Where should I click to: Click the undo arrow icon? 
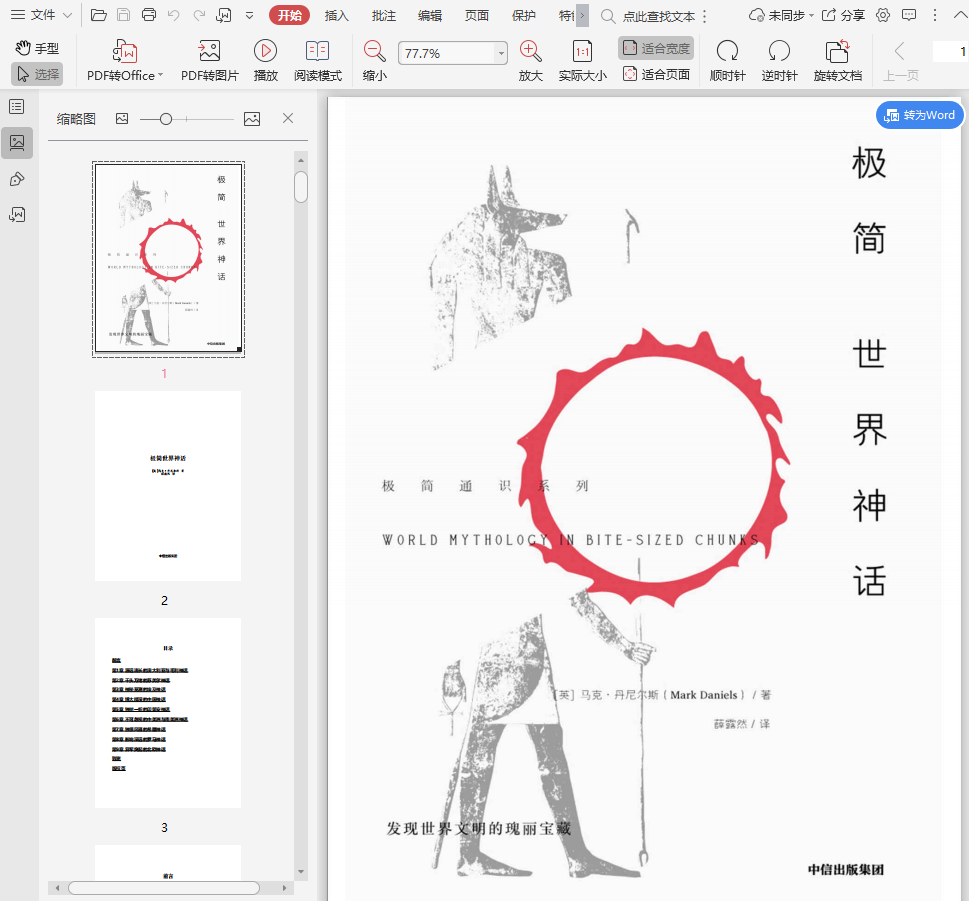tap(174, 15)
